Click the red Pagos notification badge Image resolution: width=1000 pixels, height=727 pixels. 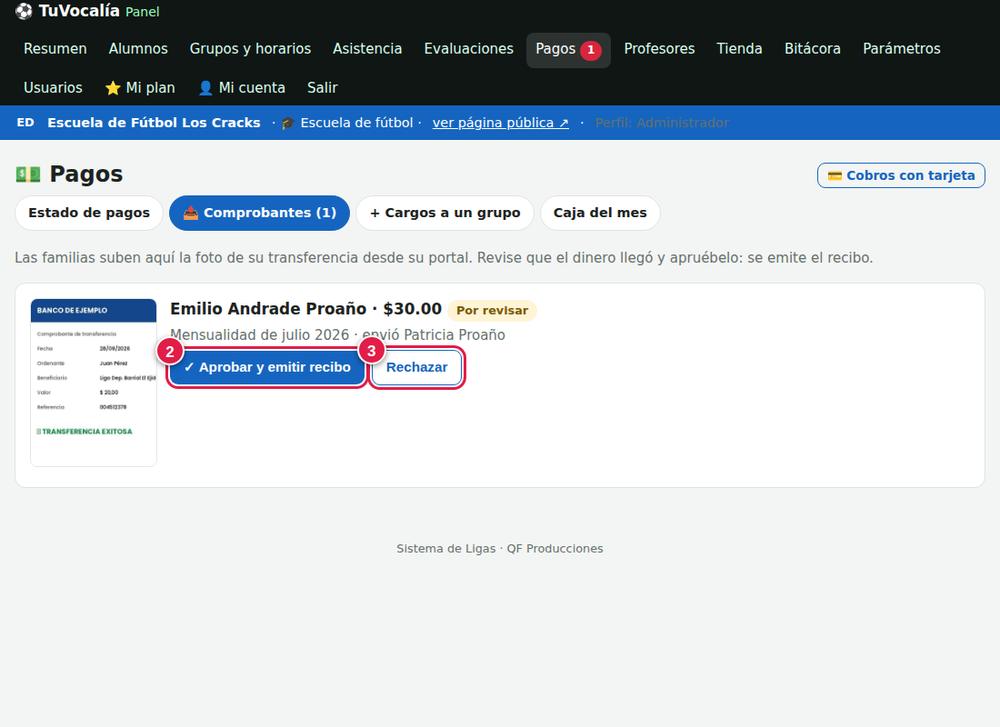coord(591,50)
